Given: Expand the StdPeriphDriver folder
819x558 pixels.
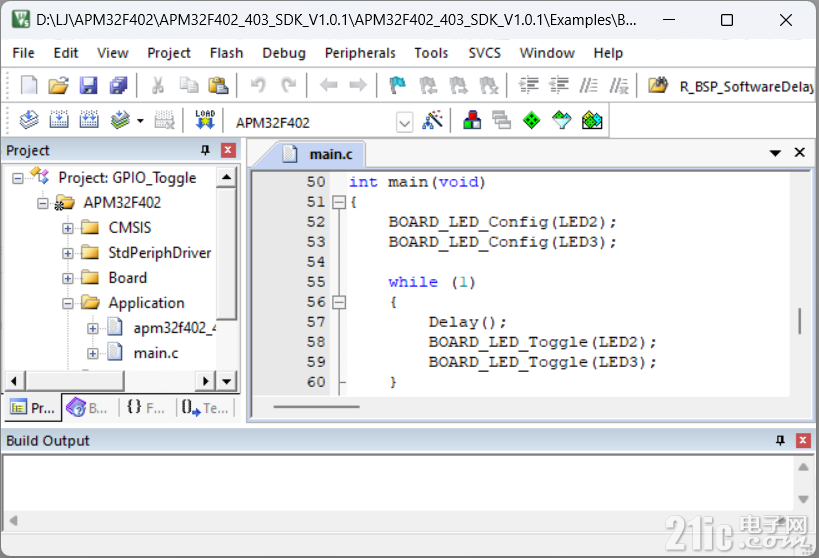Looking at the screenshot, I should (67, 253).
